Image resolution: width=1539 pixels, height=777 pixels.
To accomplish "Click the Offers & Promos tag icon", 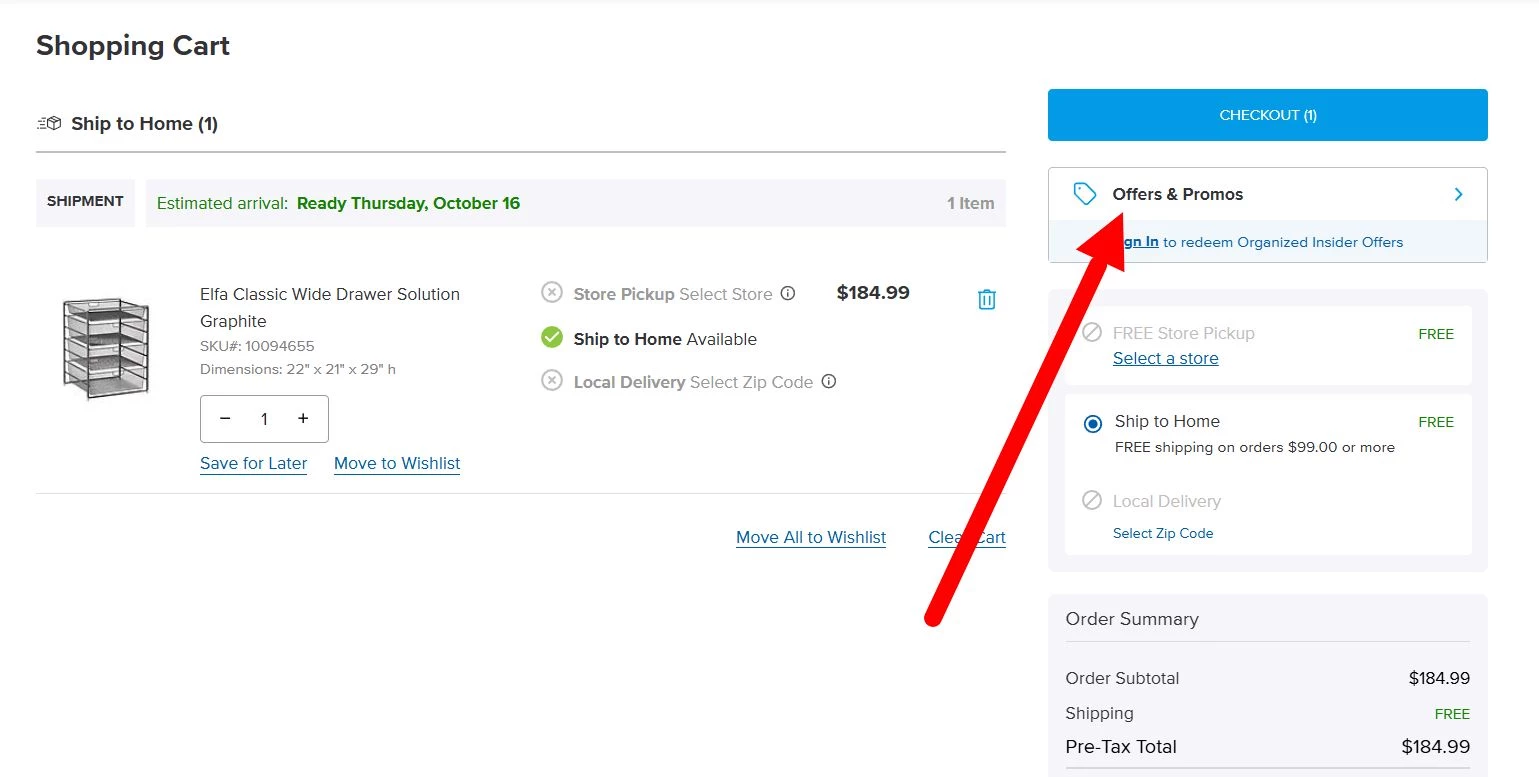I will click(1084, 194).
